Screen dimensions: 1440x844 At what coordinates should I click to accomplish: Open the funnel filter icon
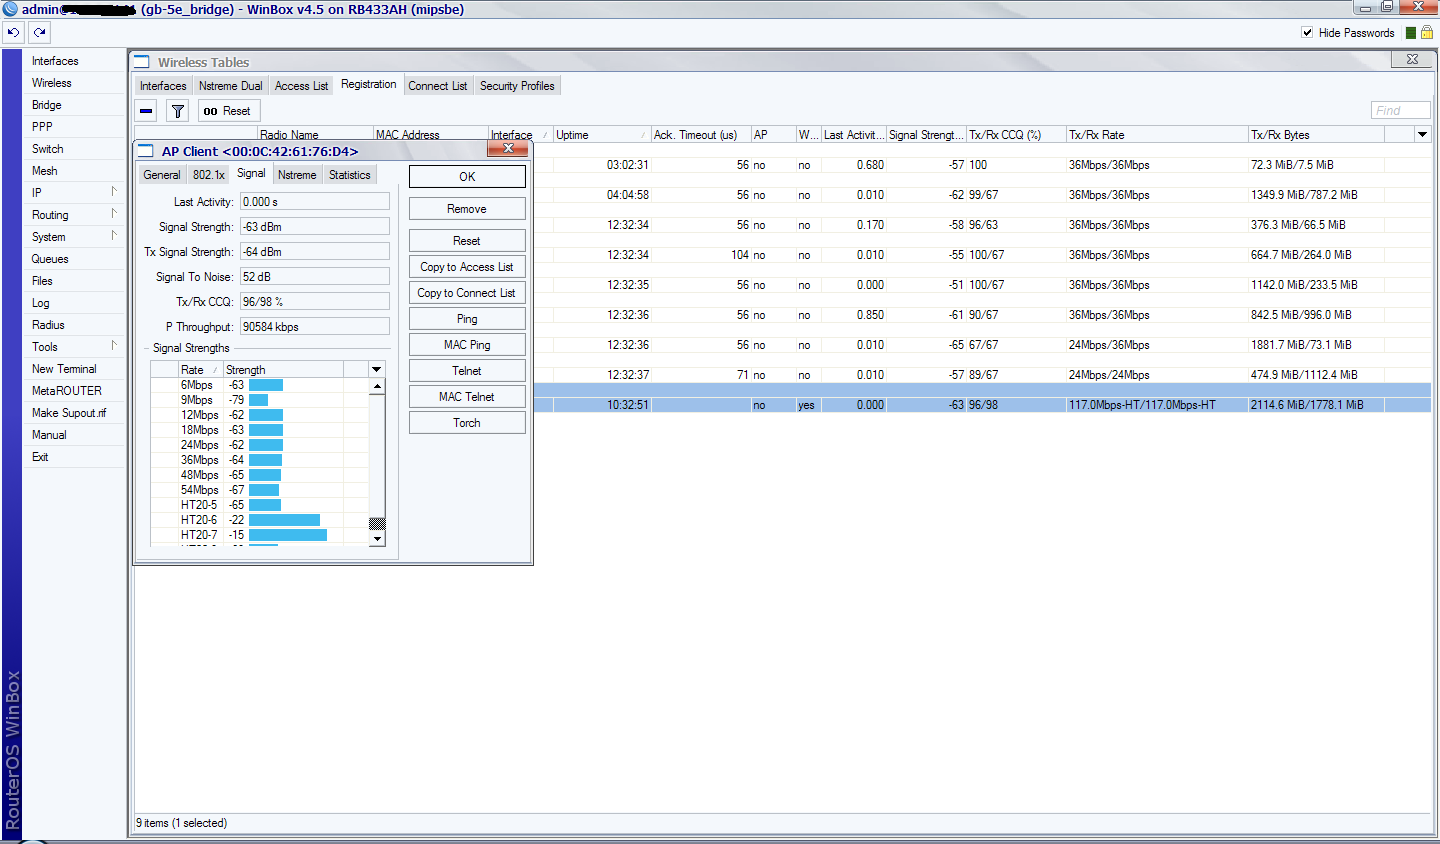pos(177,111)
